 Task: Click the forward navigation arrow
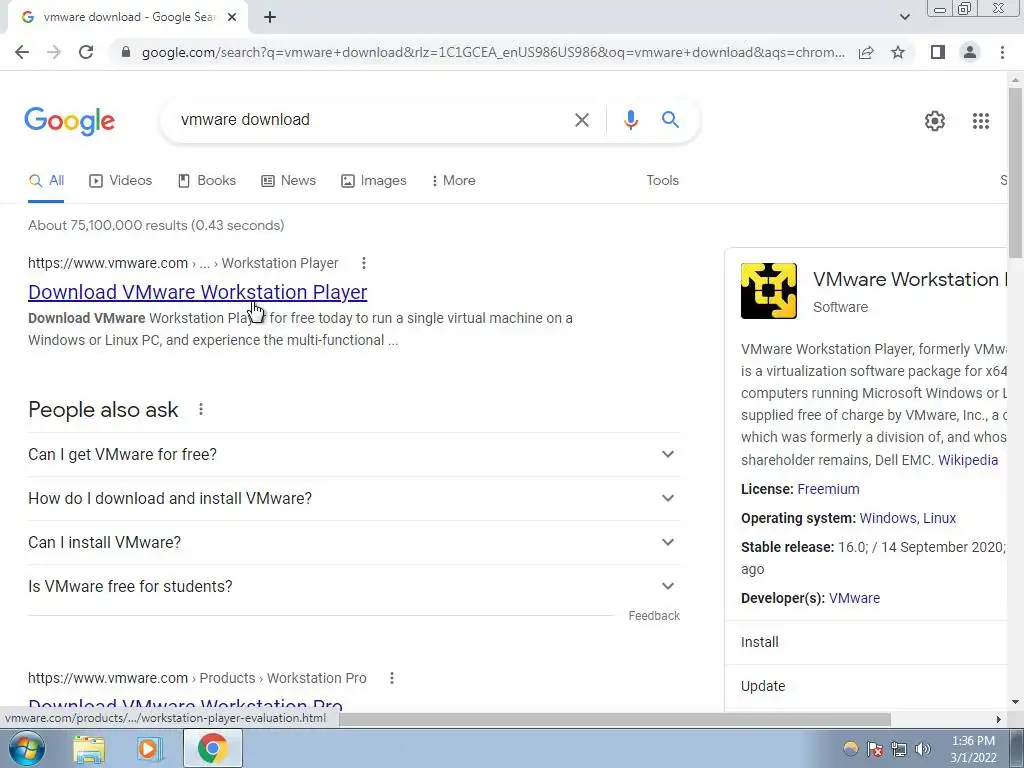pos(54,52)
